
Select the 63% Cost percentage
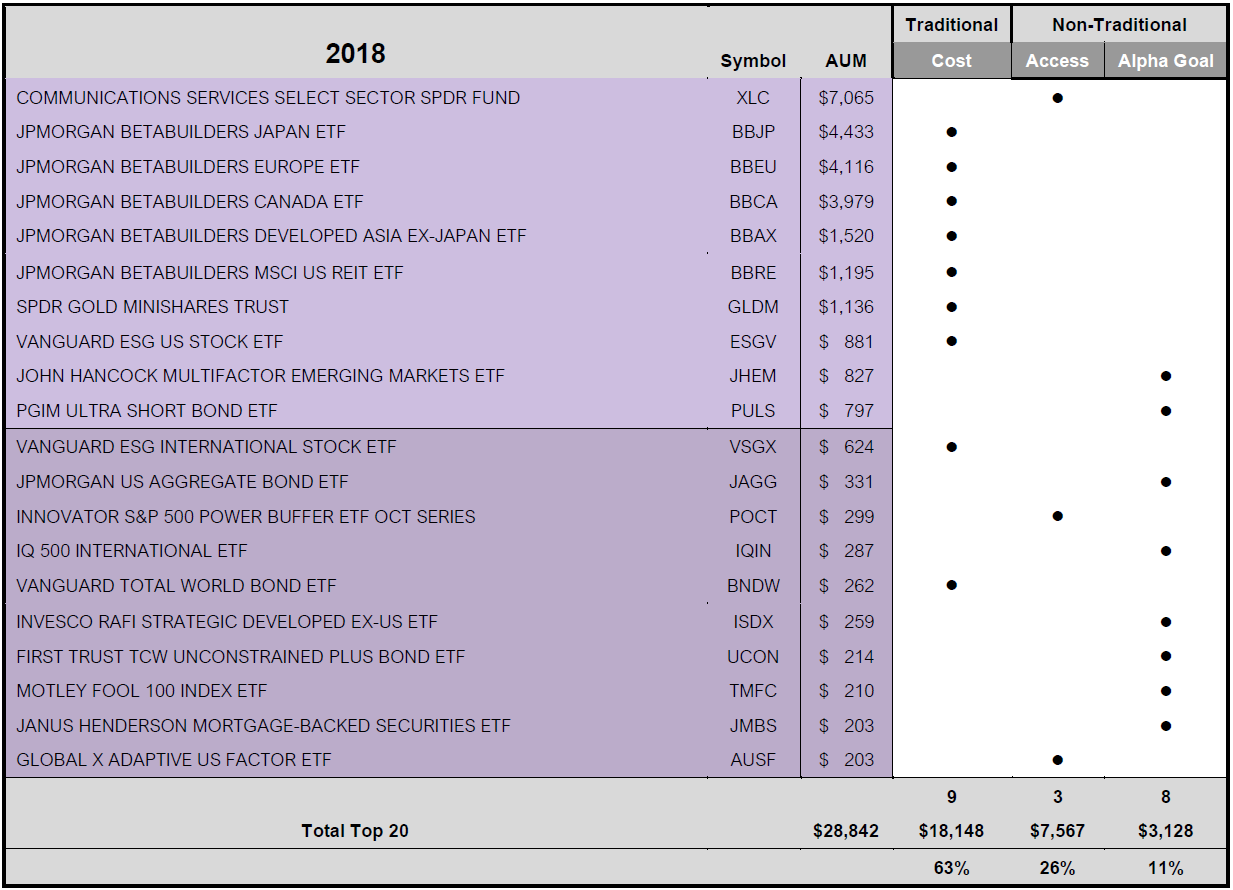pos(951,868)
